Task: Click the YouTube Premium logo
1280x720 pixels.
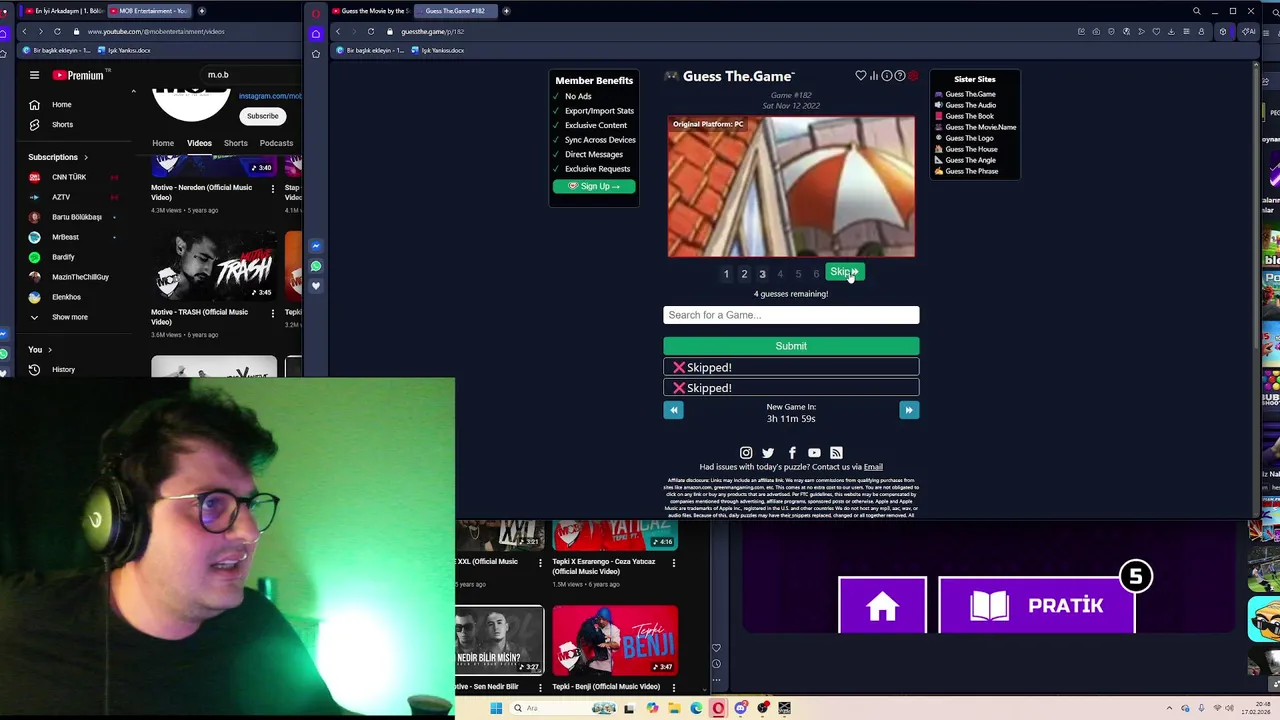Action: coord(78,75)
